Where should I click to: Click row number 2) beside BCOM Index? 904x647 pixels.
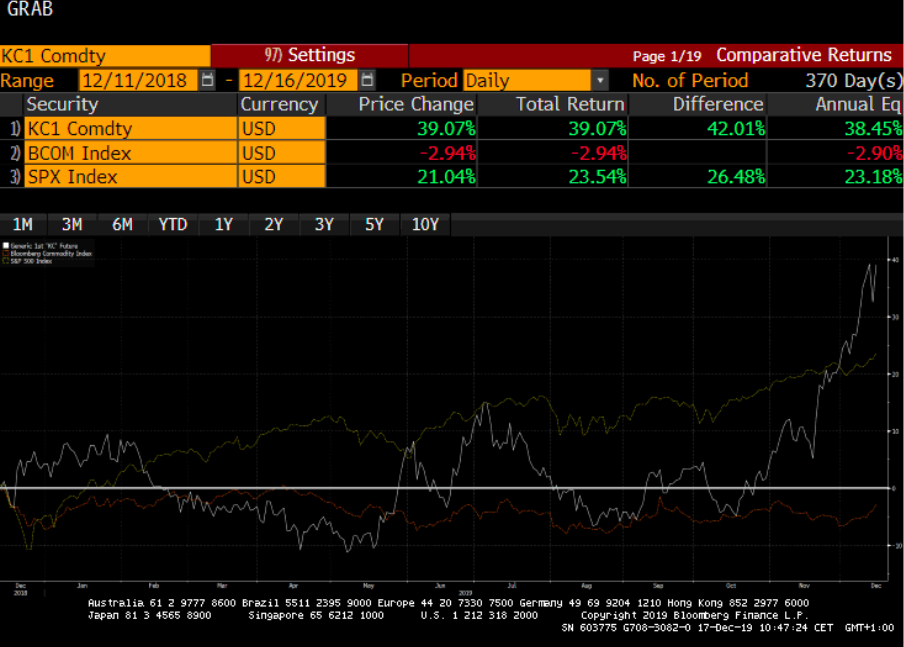pos(14,153)
